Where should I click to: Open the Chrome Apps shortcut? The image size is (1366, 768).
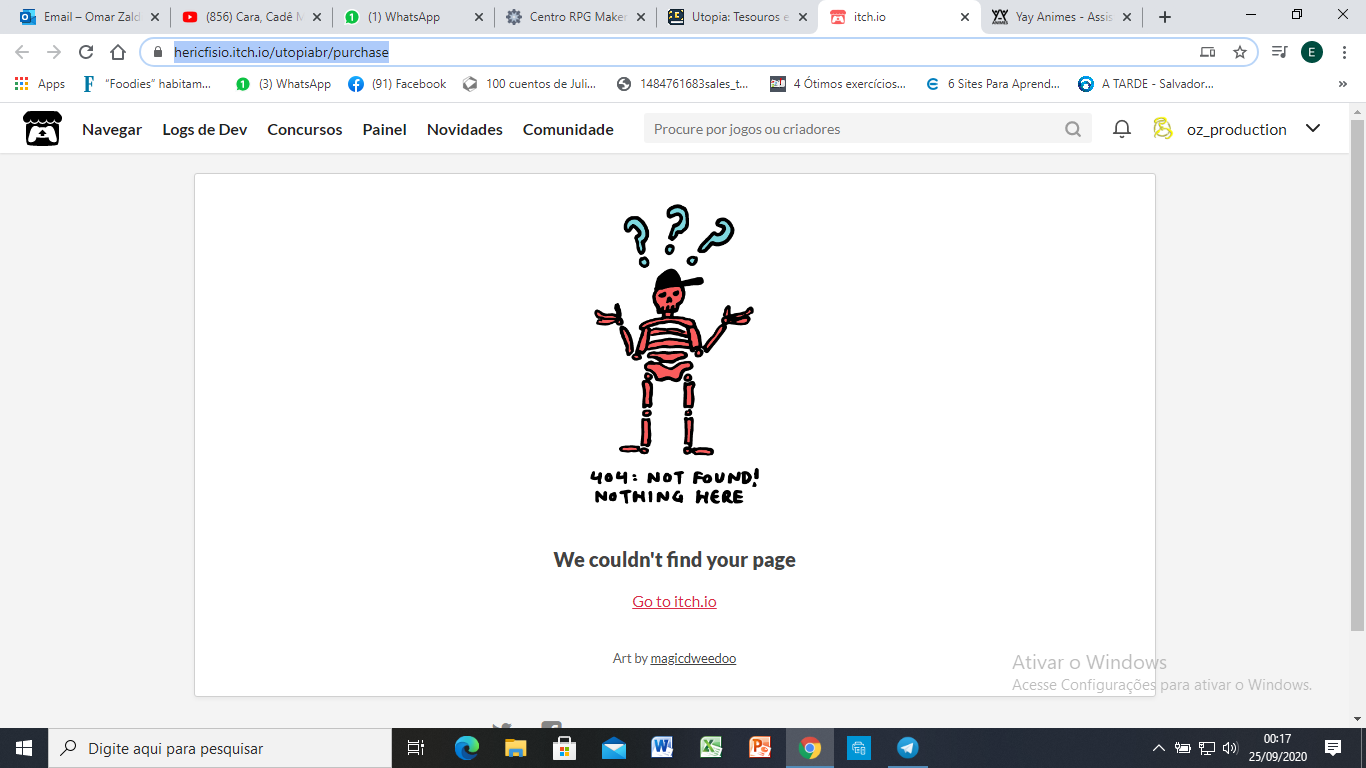pos(40,84)
